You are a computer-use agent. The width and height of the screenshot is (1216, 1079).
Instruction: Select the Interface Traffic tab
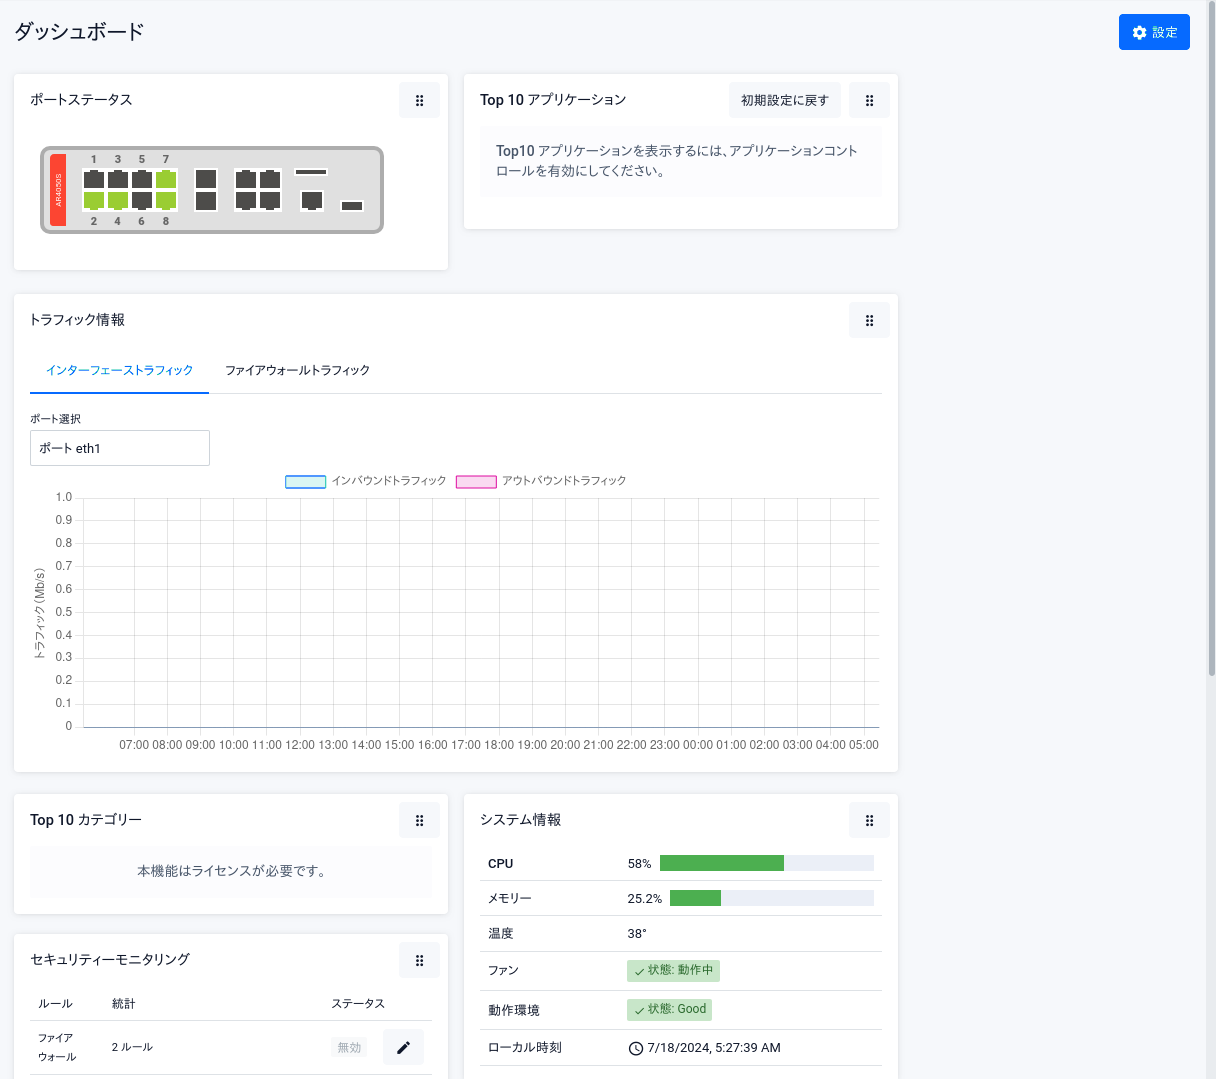pyautogui.click(x=119, y=370)
